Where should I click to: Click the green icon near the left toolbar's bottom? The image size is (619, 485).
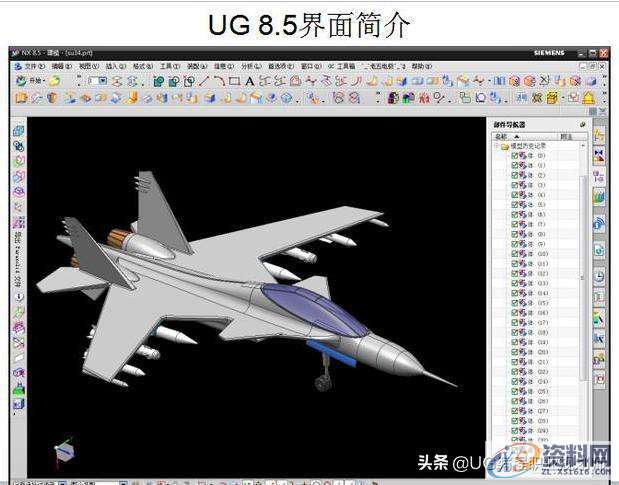tap(19, 389)
